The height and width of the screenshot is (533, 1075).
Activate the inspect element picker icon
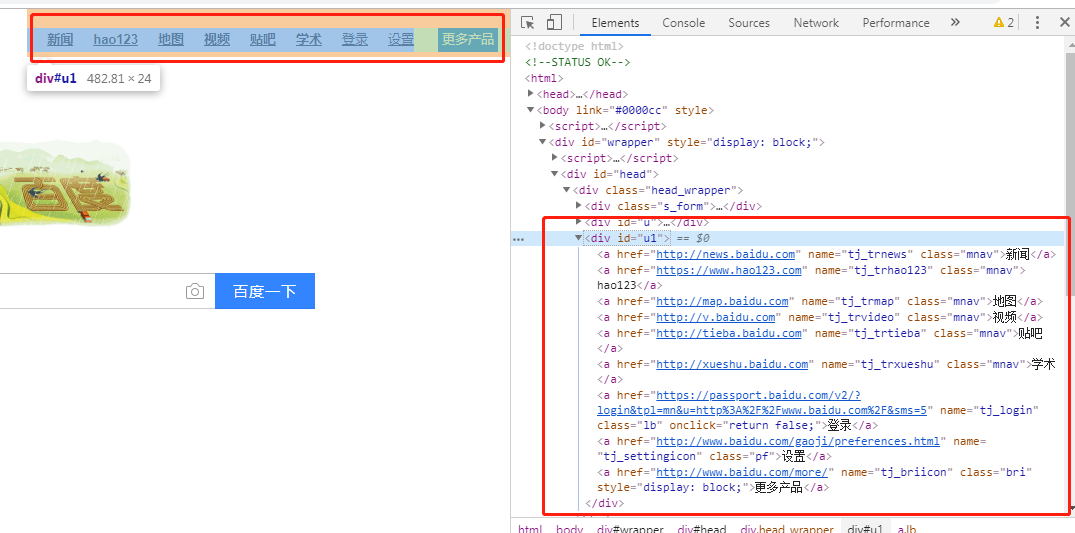click(x=527, y=23)
